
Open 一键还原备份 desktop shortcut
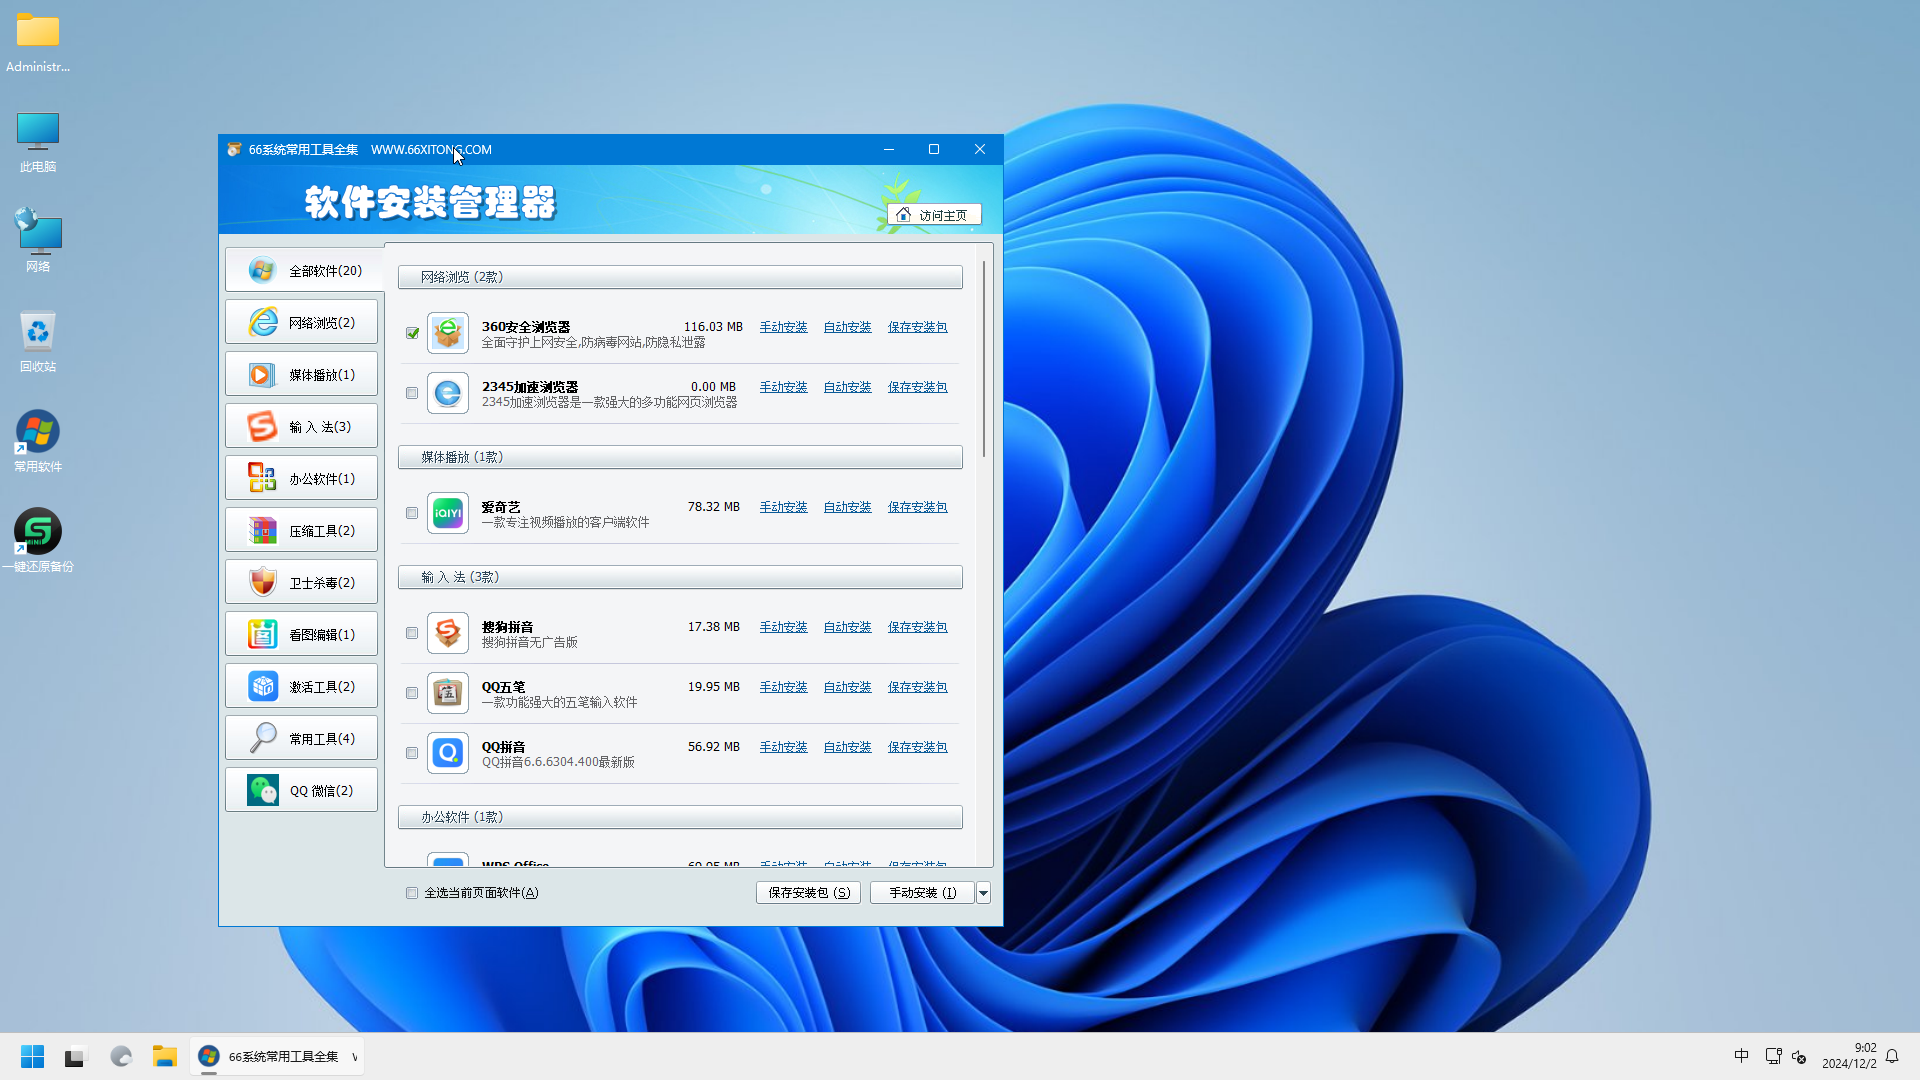[38, 541]
